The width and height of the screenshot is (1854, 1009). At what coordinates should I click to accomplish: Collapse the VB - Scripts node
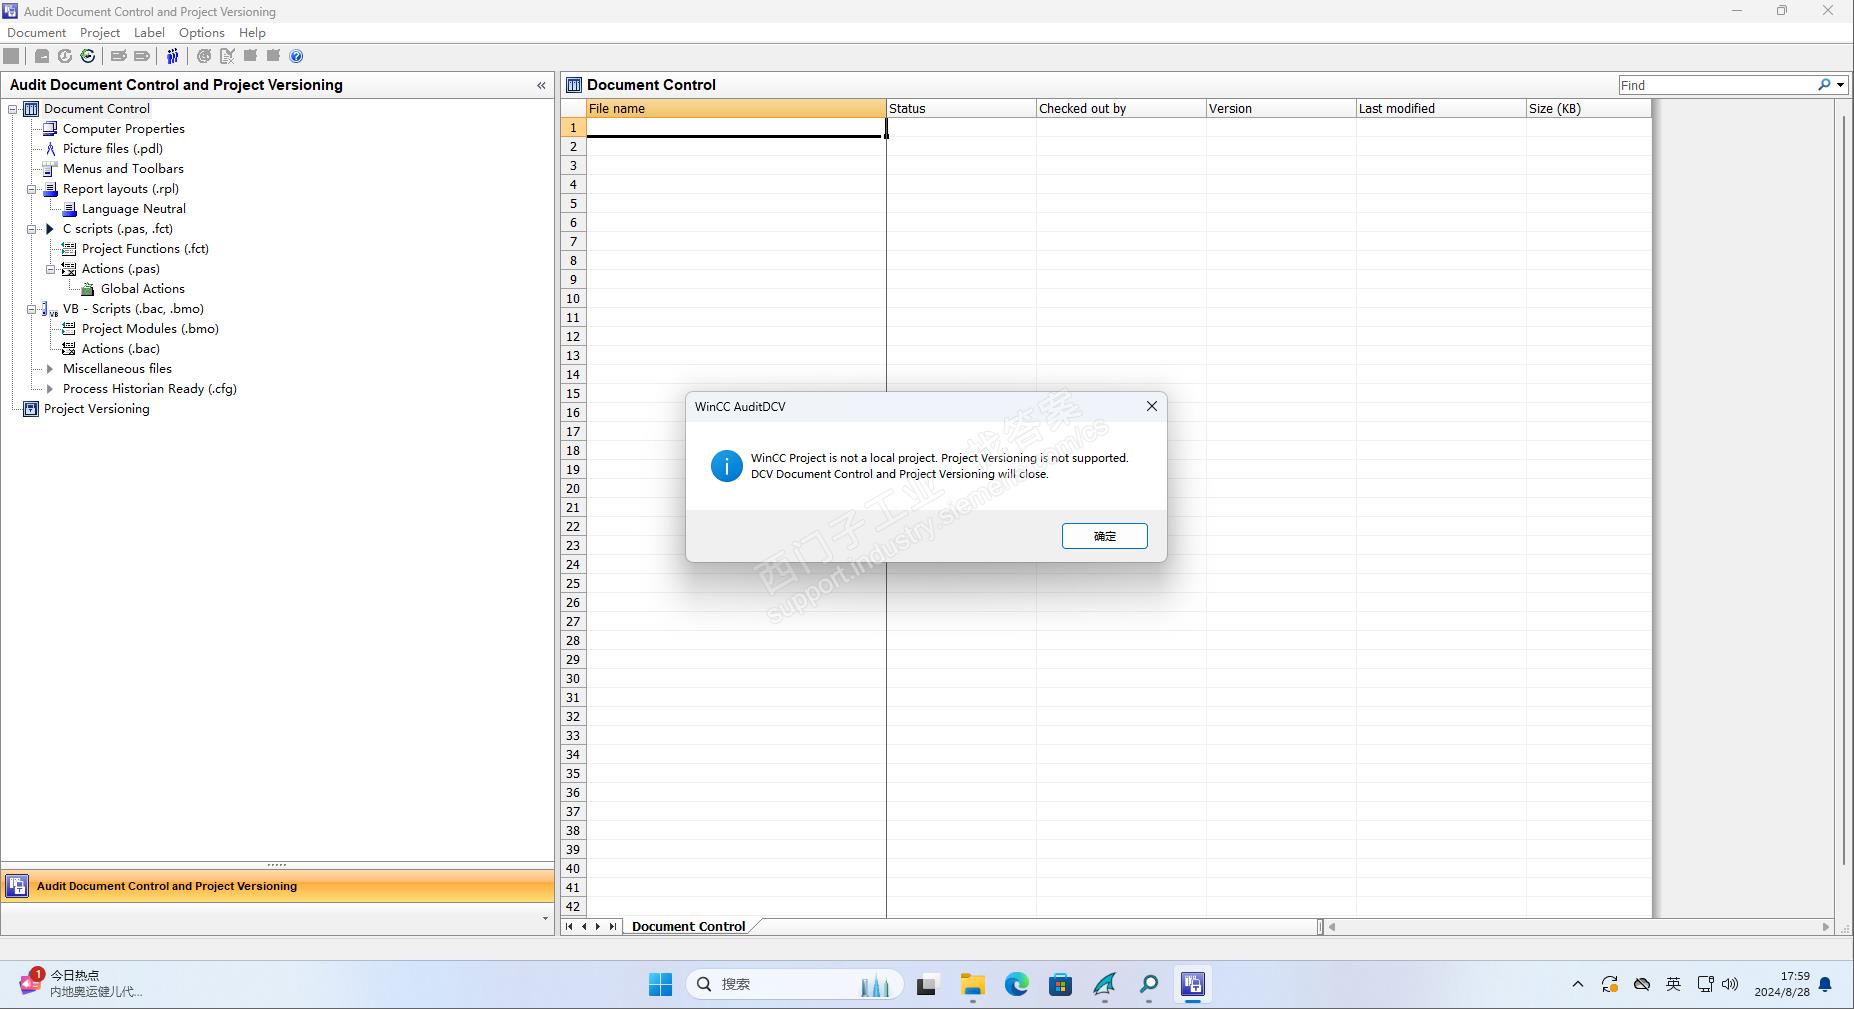coord(32,309)
